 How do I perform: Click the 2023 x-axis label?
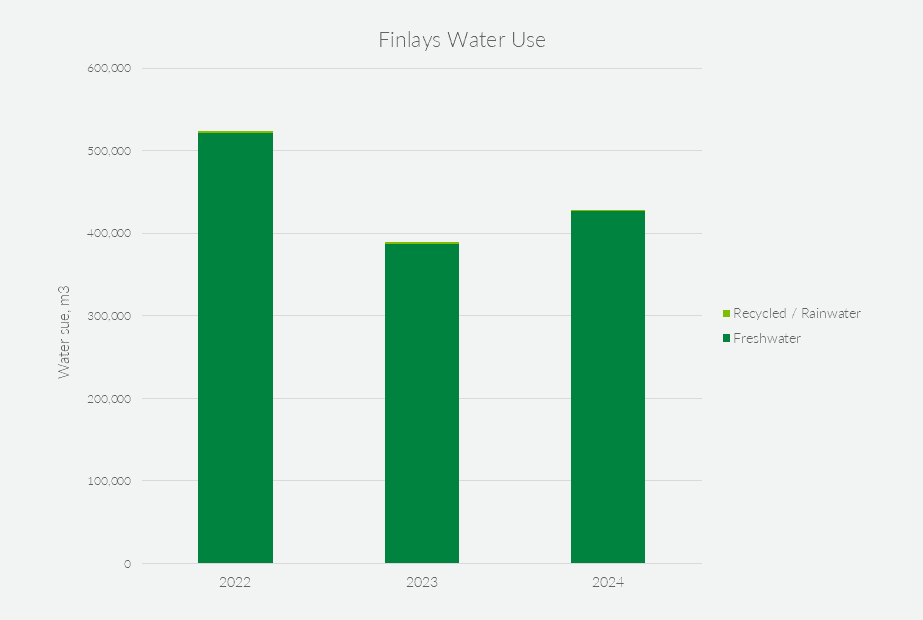421,582
